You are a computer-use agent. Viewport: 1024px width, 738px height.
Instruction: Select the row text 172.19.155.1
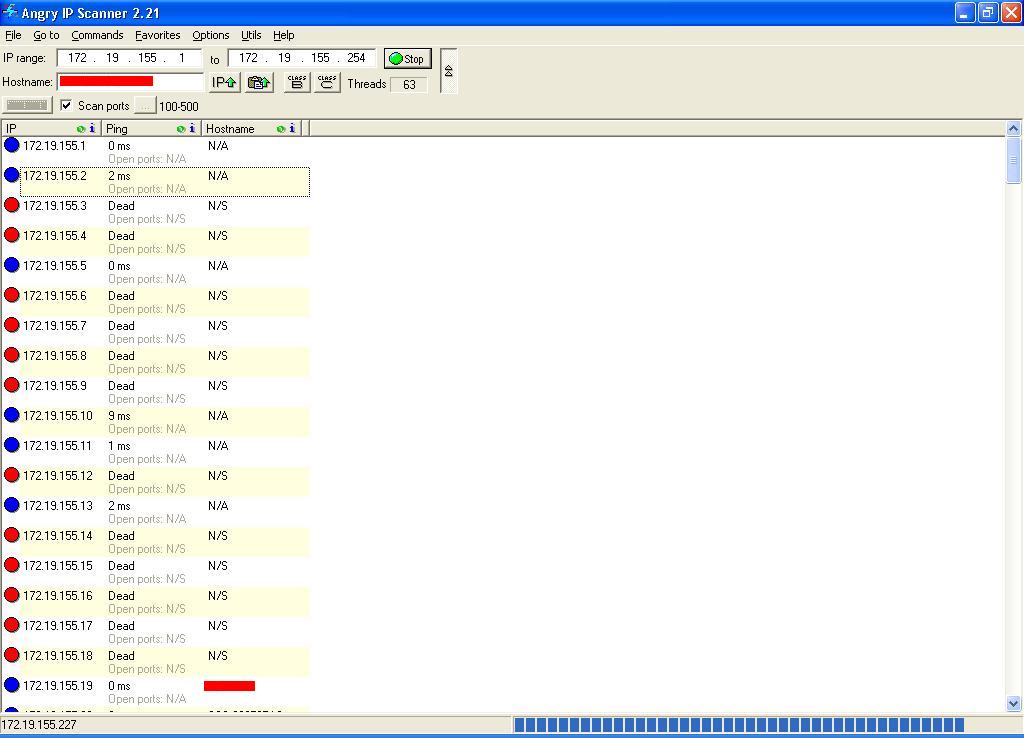click(54, 146)
